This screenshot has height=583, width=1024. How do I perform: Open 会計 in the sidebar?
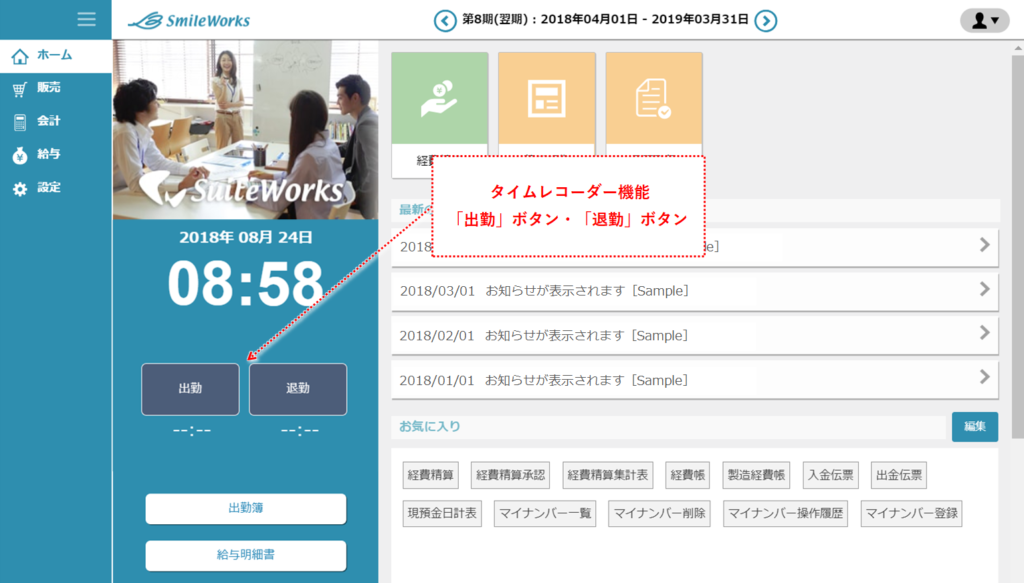tap(56, 121)
